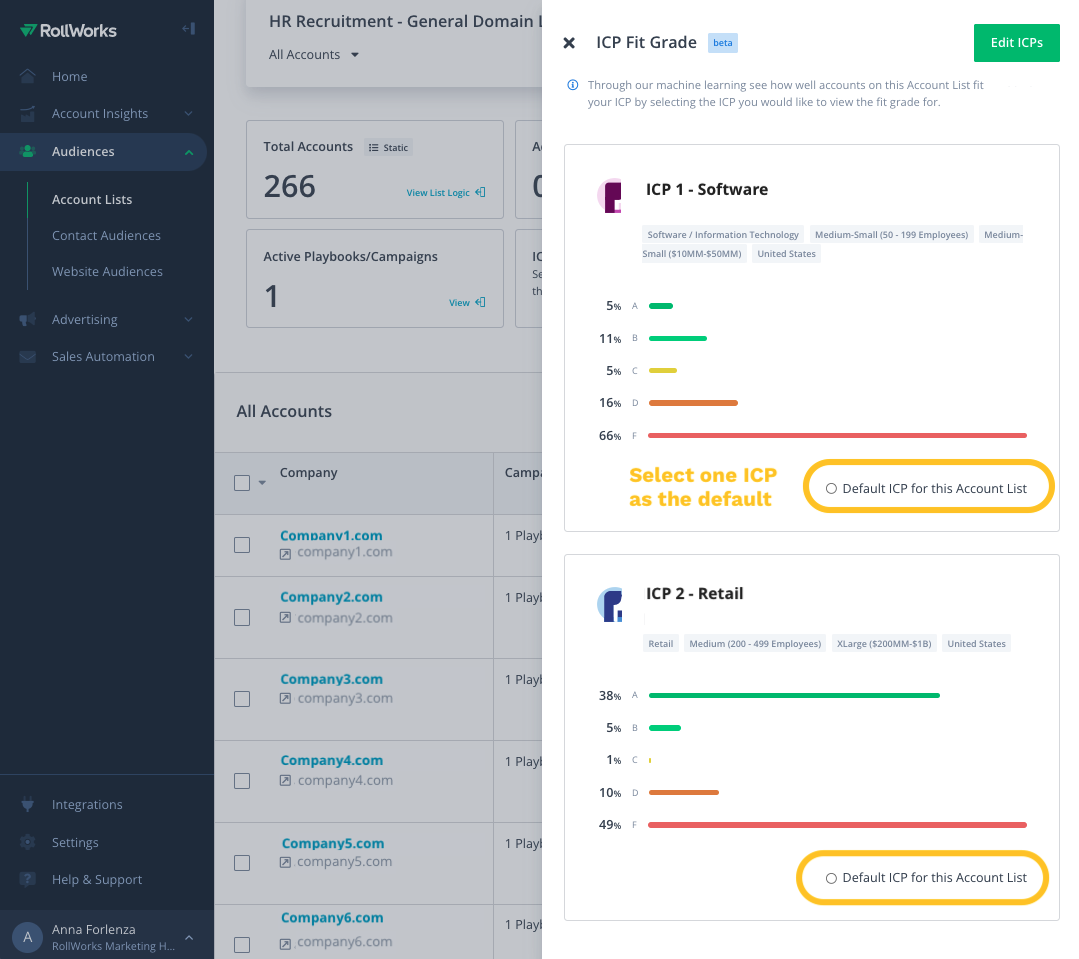Image resolution: width=1079 pixels, height=959 pixels.
Task: Click the Account Insights chart icon
Action: coord(26,113)
